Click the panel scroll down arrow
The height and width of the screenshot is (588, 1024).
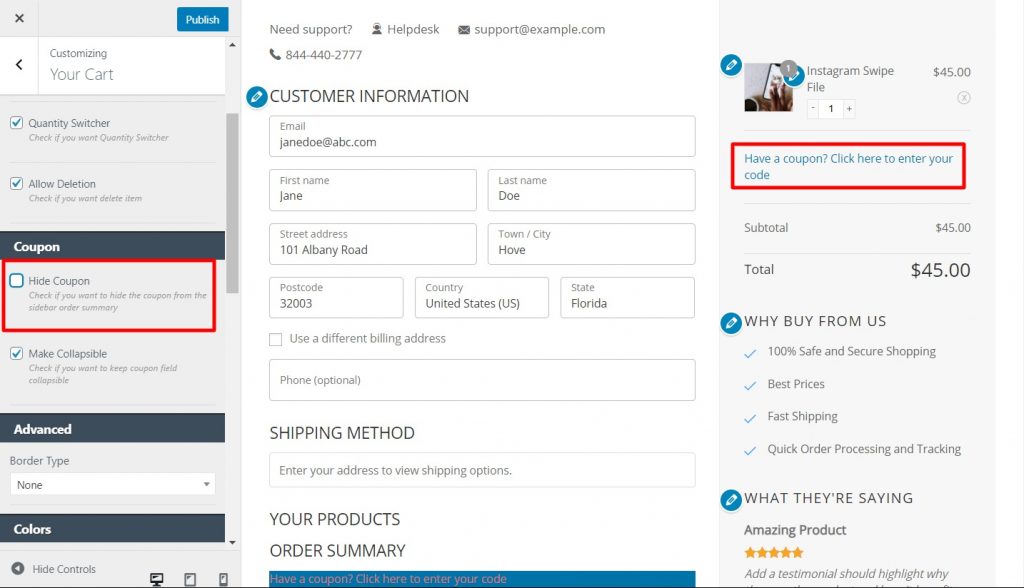pyautogui.click(x=232, y=542)
